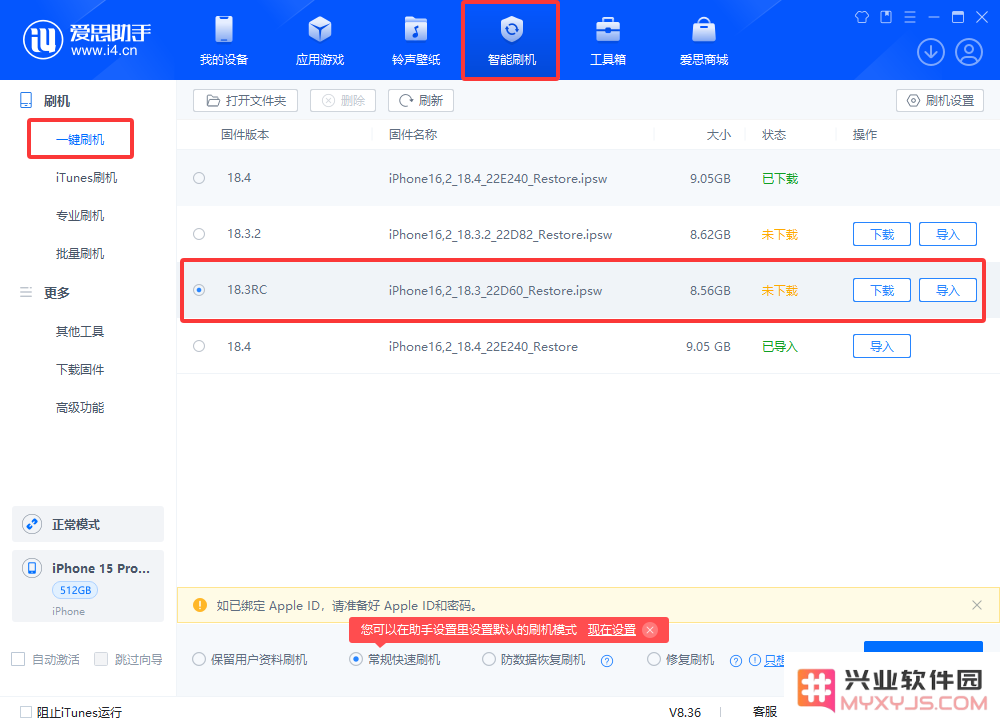The width and height of the screenshot is (1000, 727).
Task: Open 我的设备 device section
Action: click(224, 40)
